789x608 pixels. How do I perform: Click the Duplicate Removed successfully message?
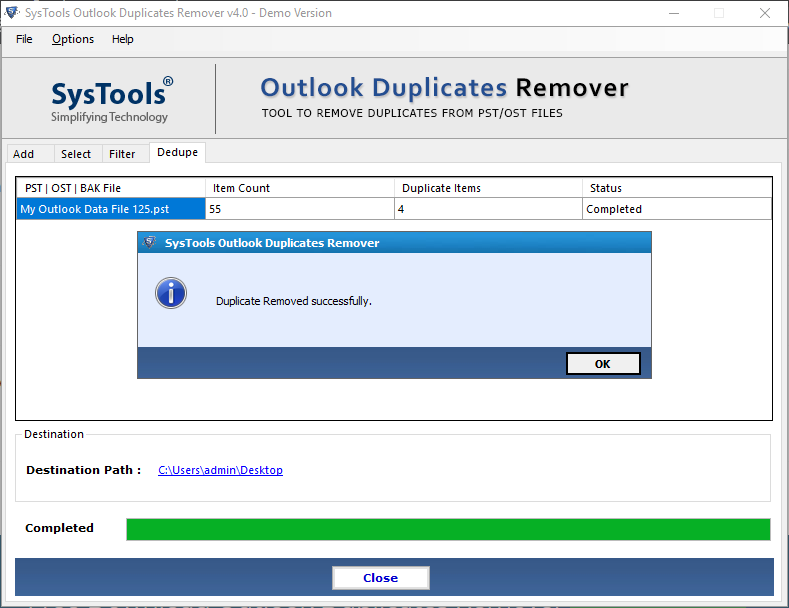(294, 301)
